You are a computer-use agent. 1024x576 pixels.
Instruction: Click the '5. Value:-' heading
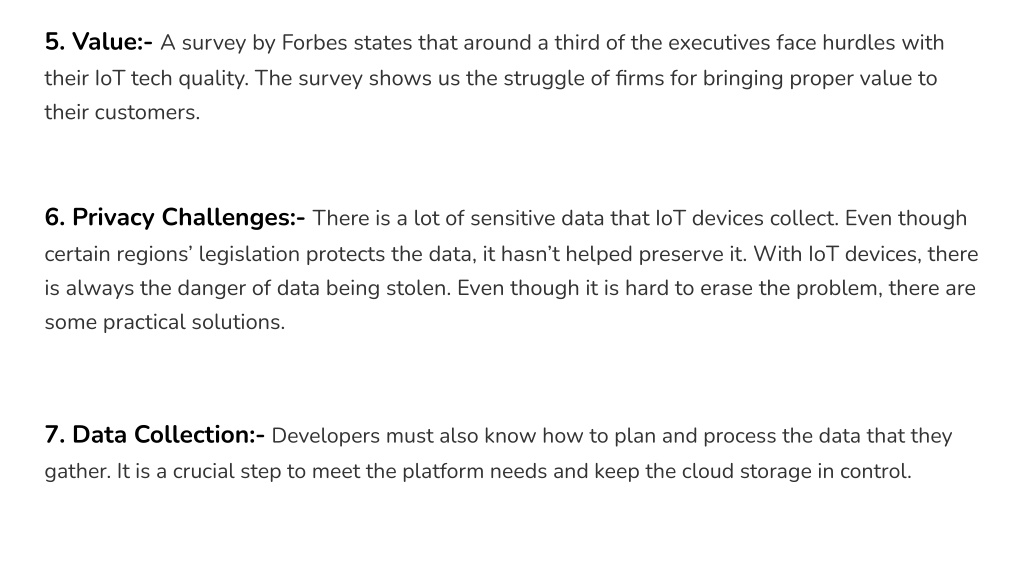click(99, 42)
